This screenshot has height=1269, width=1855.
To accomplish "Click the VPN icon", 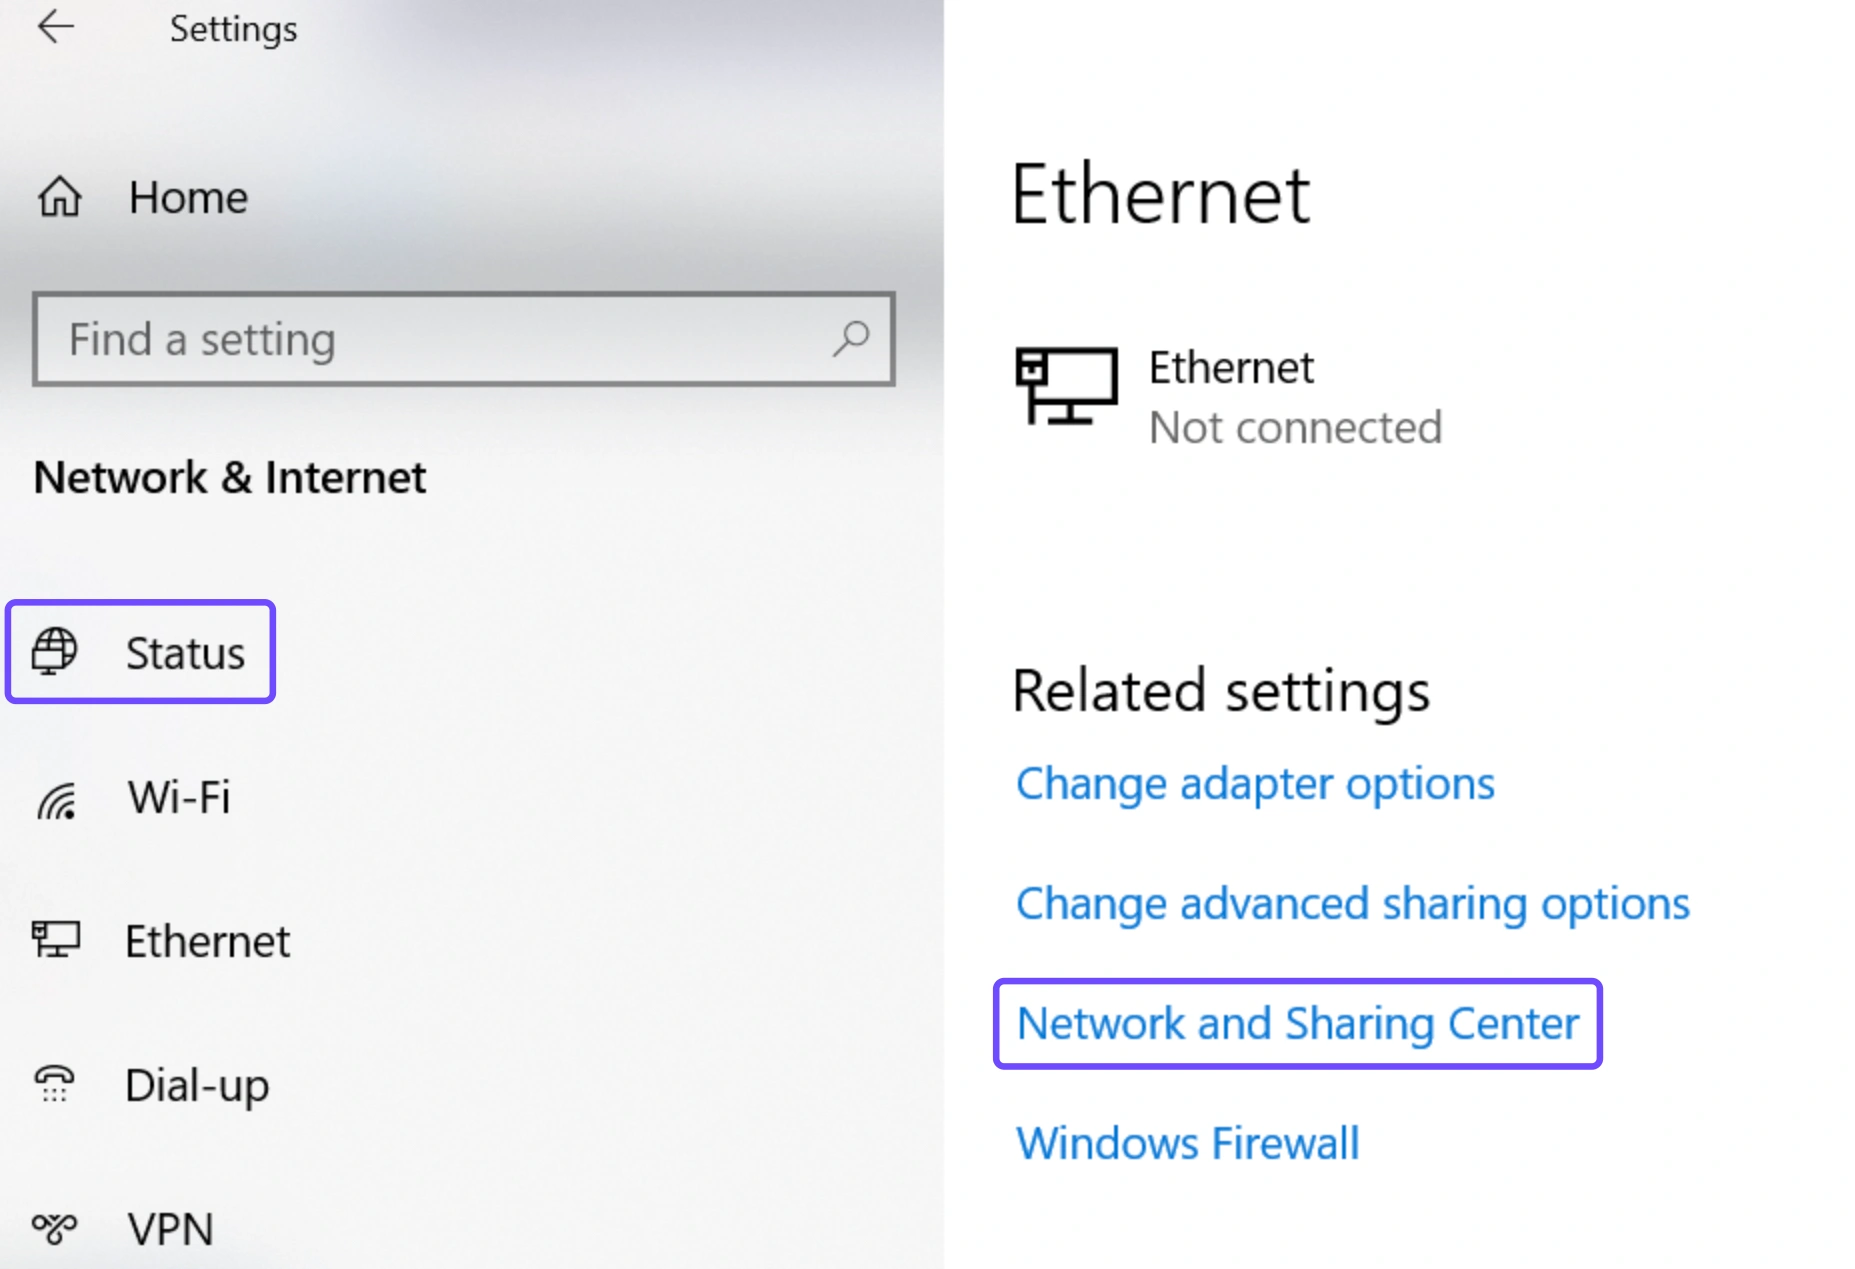I will click(x=55, y=1227).
